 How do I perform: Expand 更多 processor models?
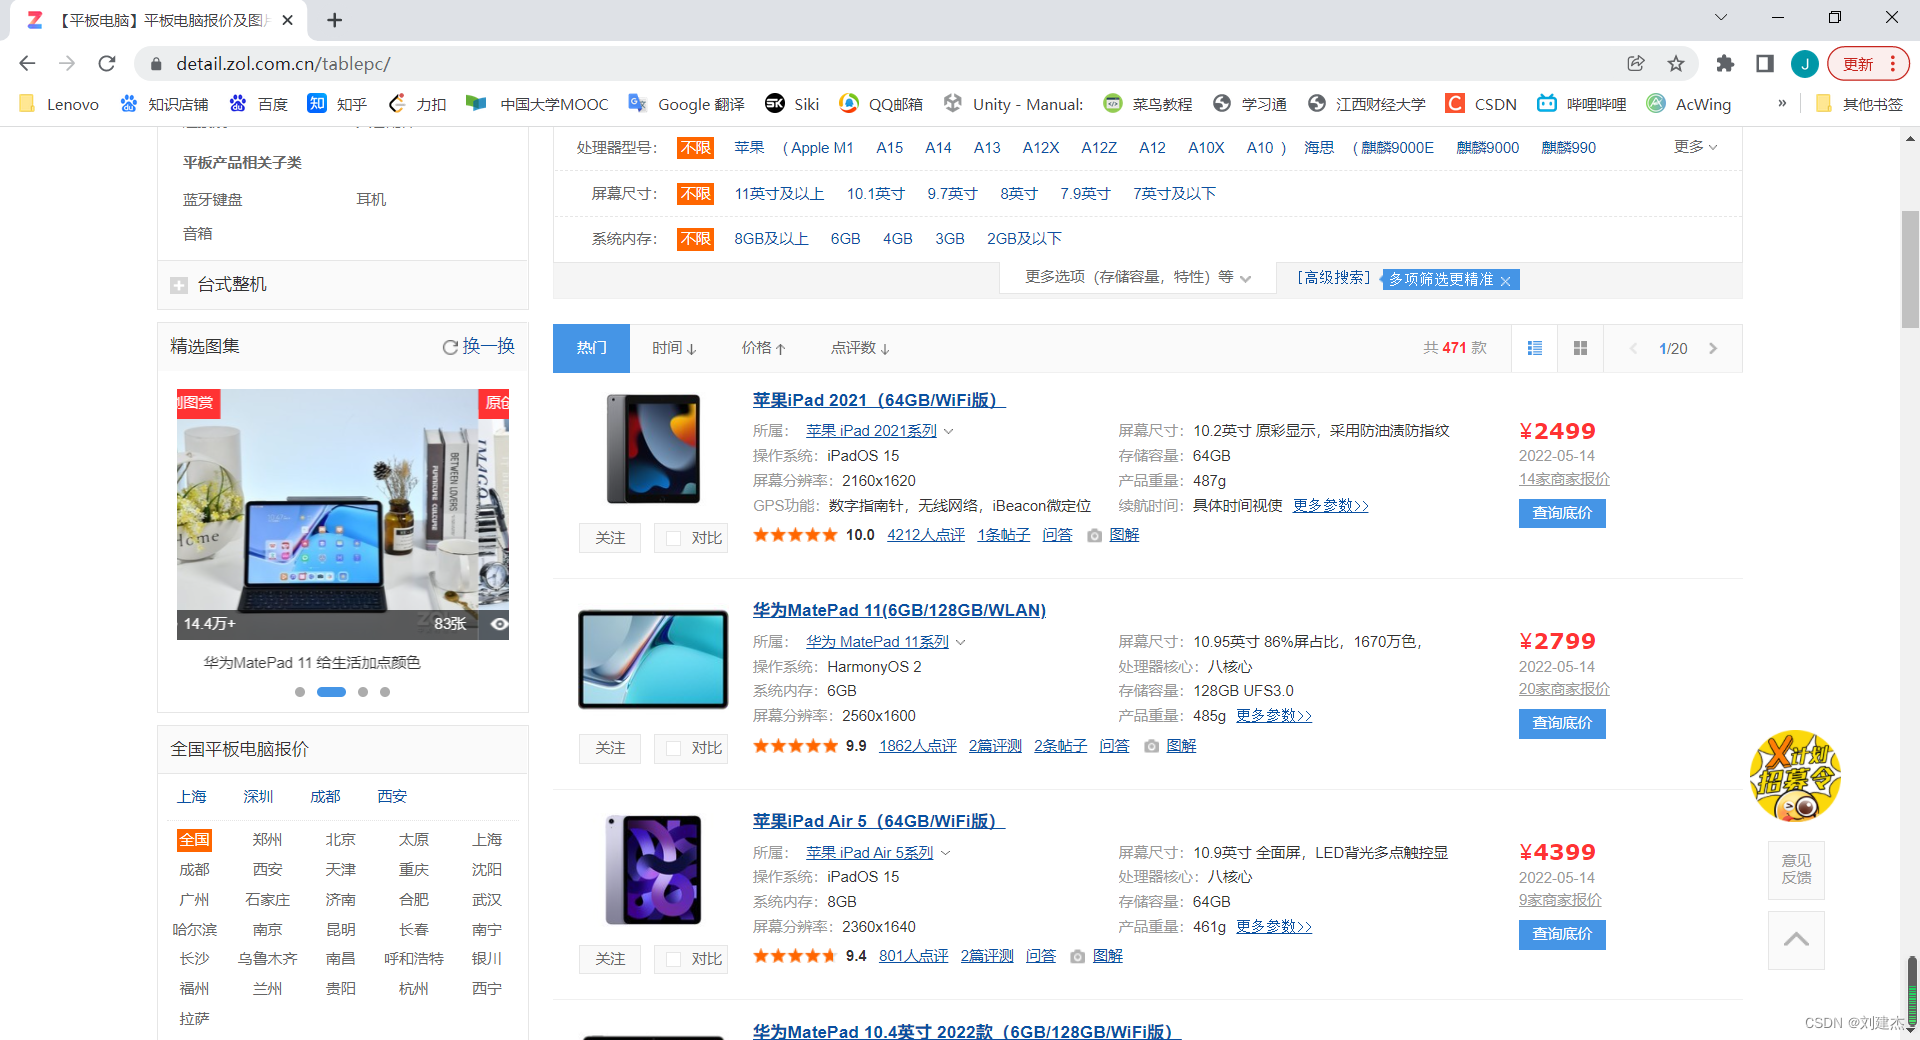click(1695, 147)
